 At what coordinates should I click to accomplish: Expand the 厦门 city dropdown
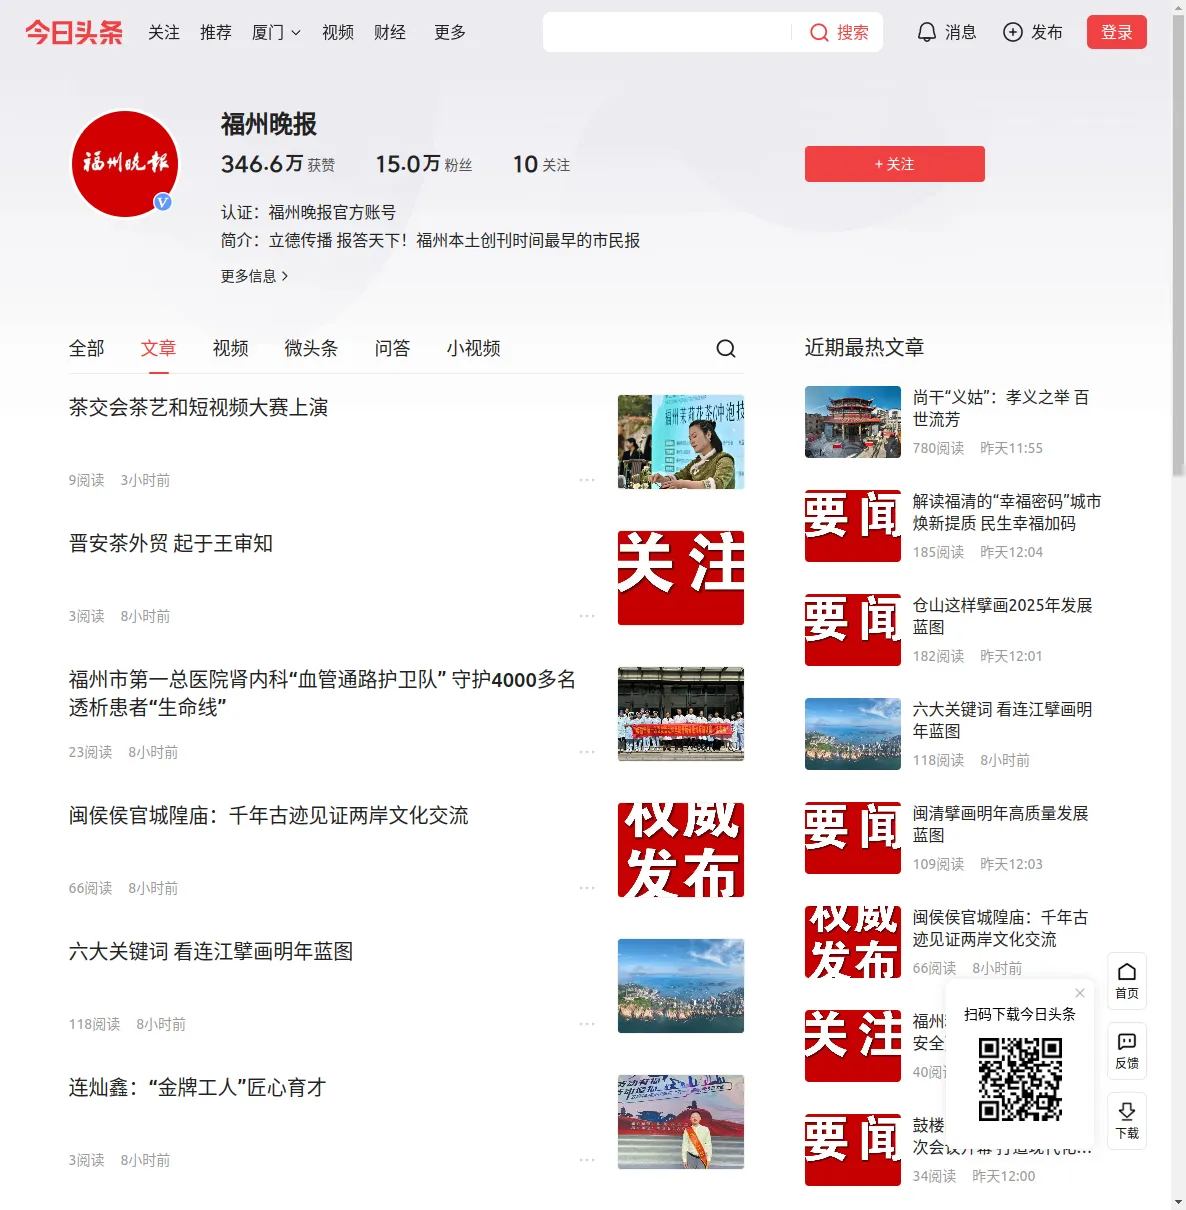pyautogui.click(x=276, y=33)
